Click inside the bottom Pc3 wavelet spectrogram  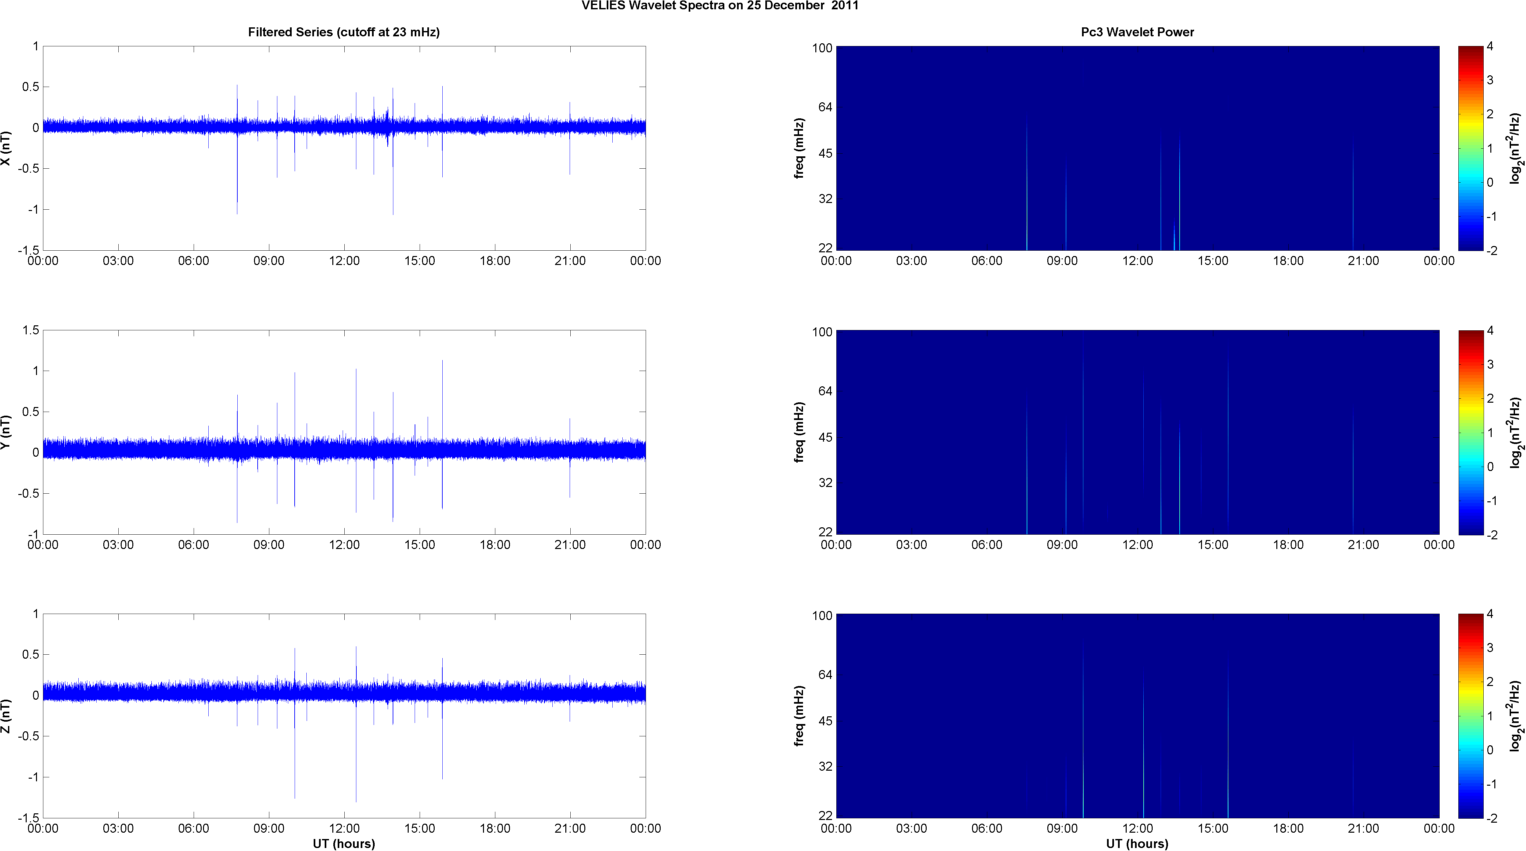(1137, 716)
